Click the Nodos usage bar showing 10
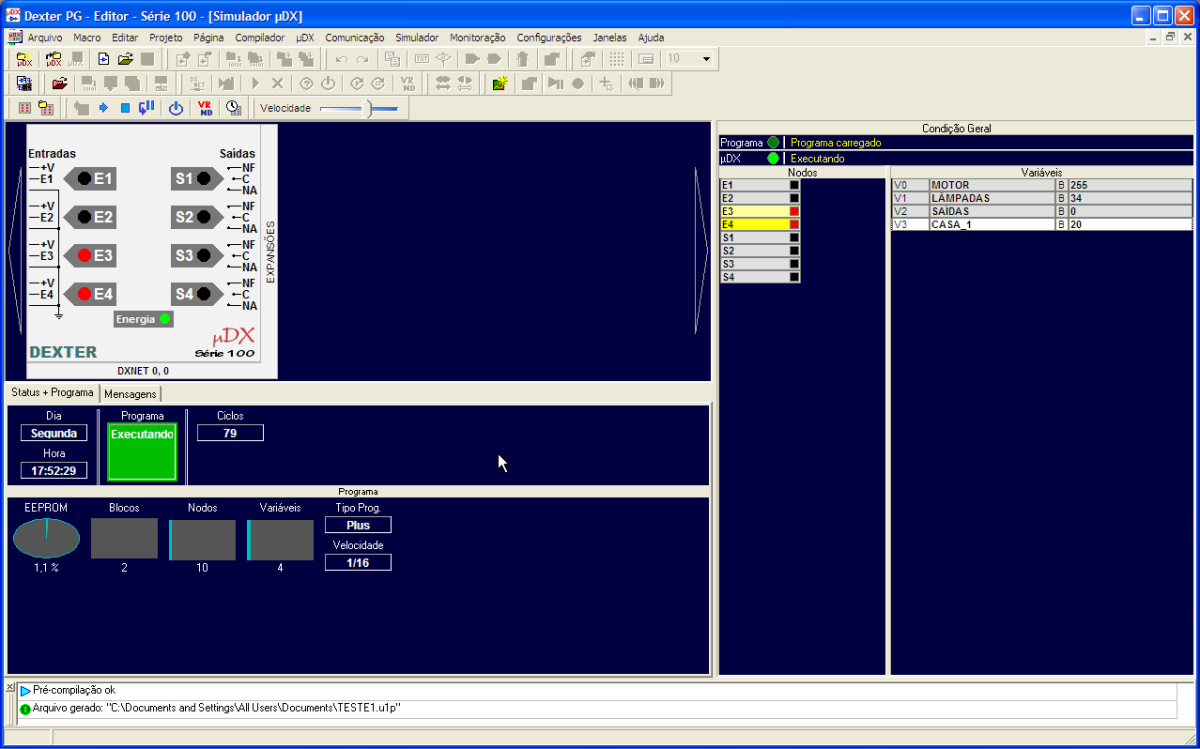The image size is (1200, 749). click(202, 540)
